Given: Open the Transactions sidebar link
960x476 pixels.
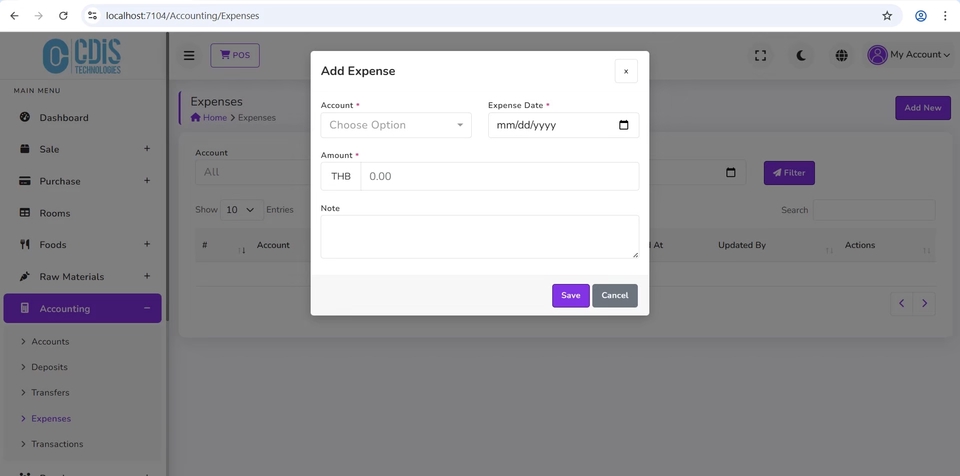Looking at the screenshot, I should pyautogui.click(x=57, y=444).
